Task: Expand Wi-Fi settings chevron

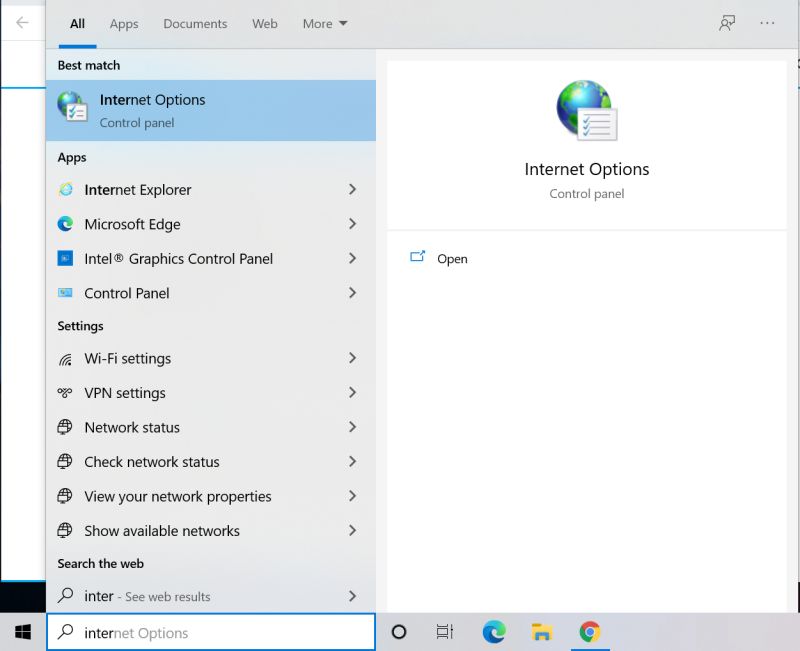Action: (x=353, y=358)
